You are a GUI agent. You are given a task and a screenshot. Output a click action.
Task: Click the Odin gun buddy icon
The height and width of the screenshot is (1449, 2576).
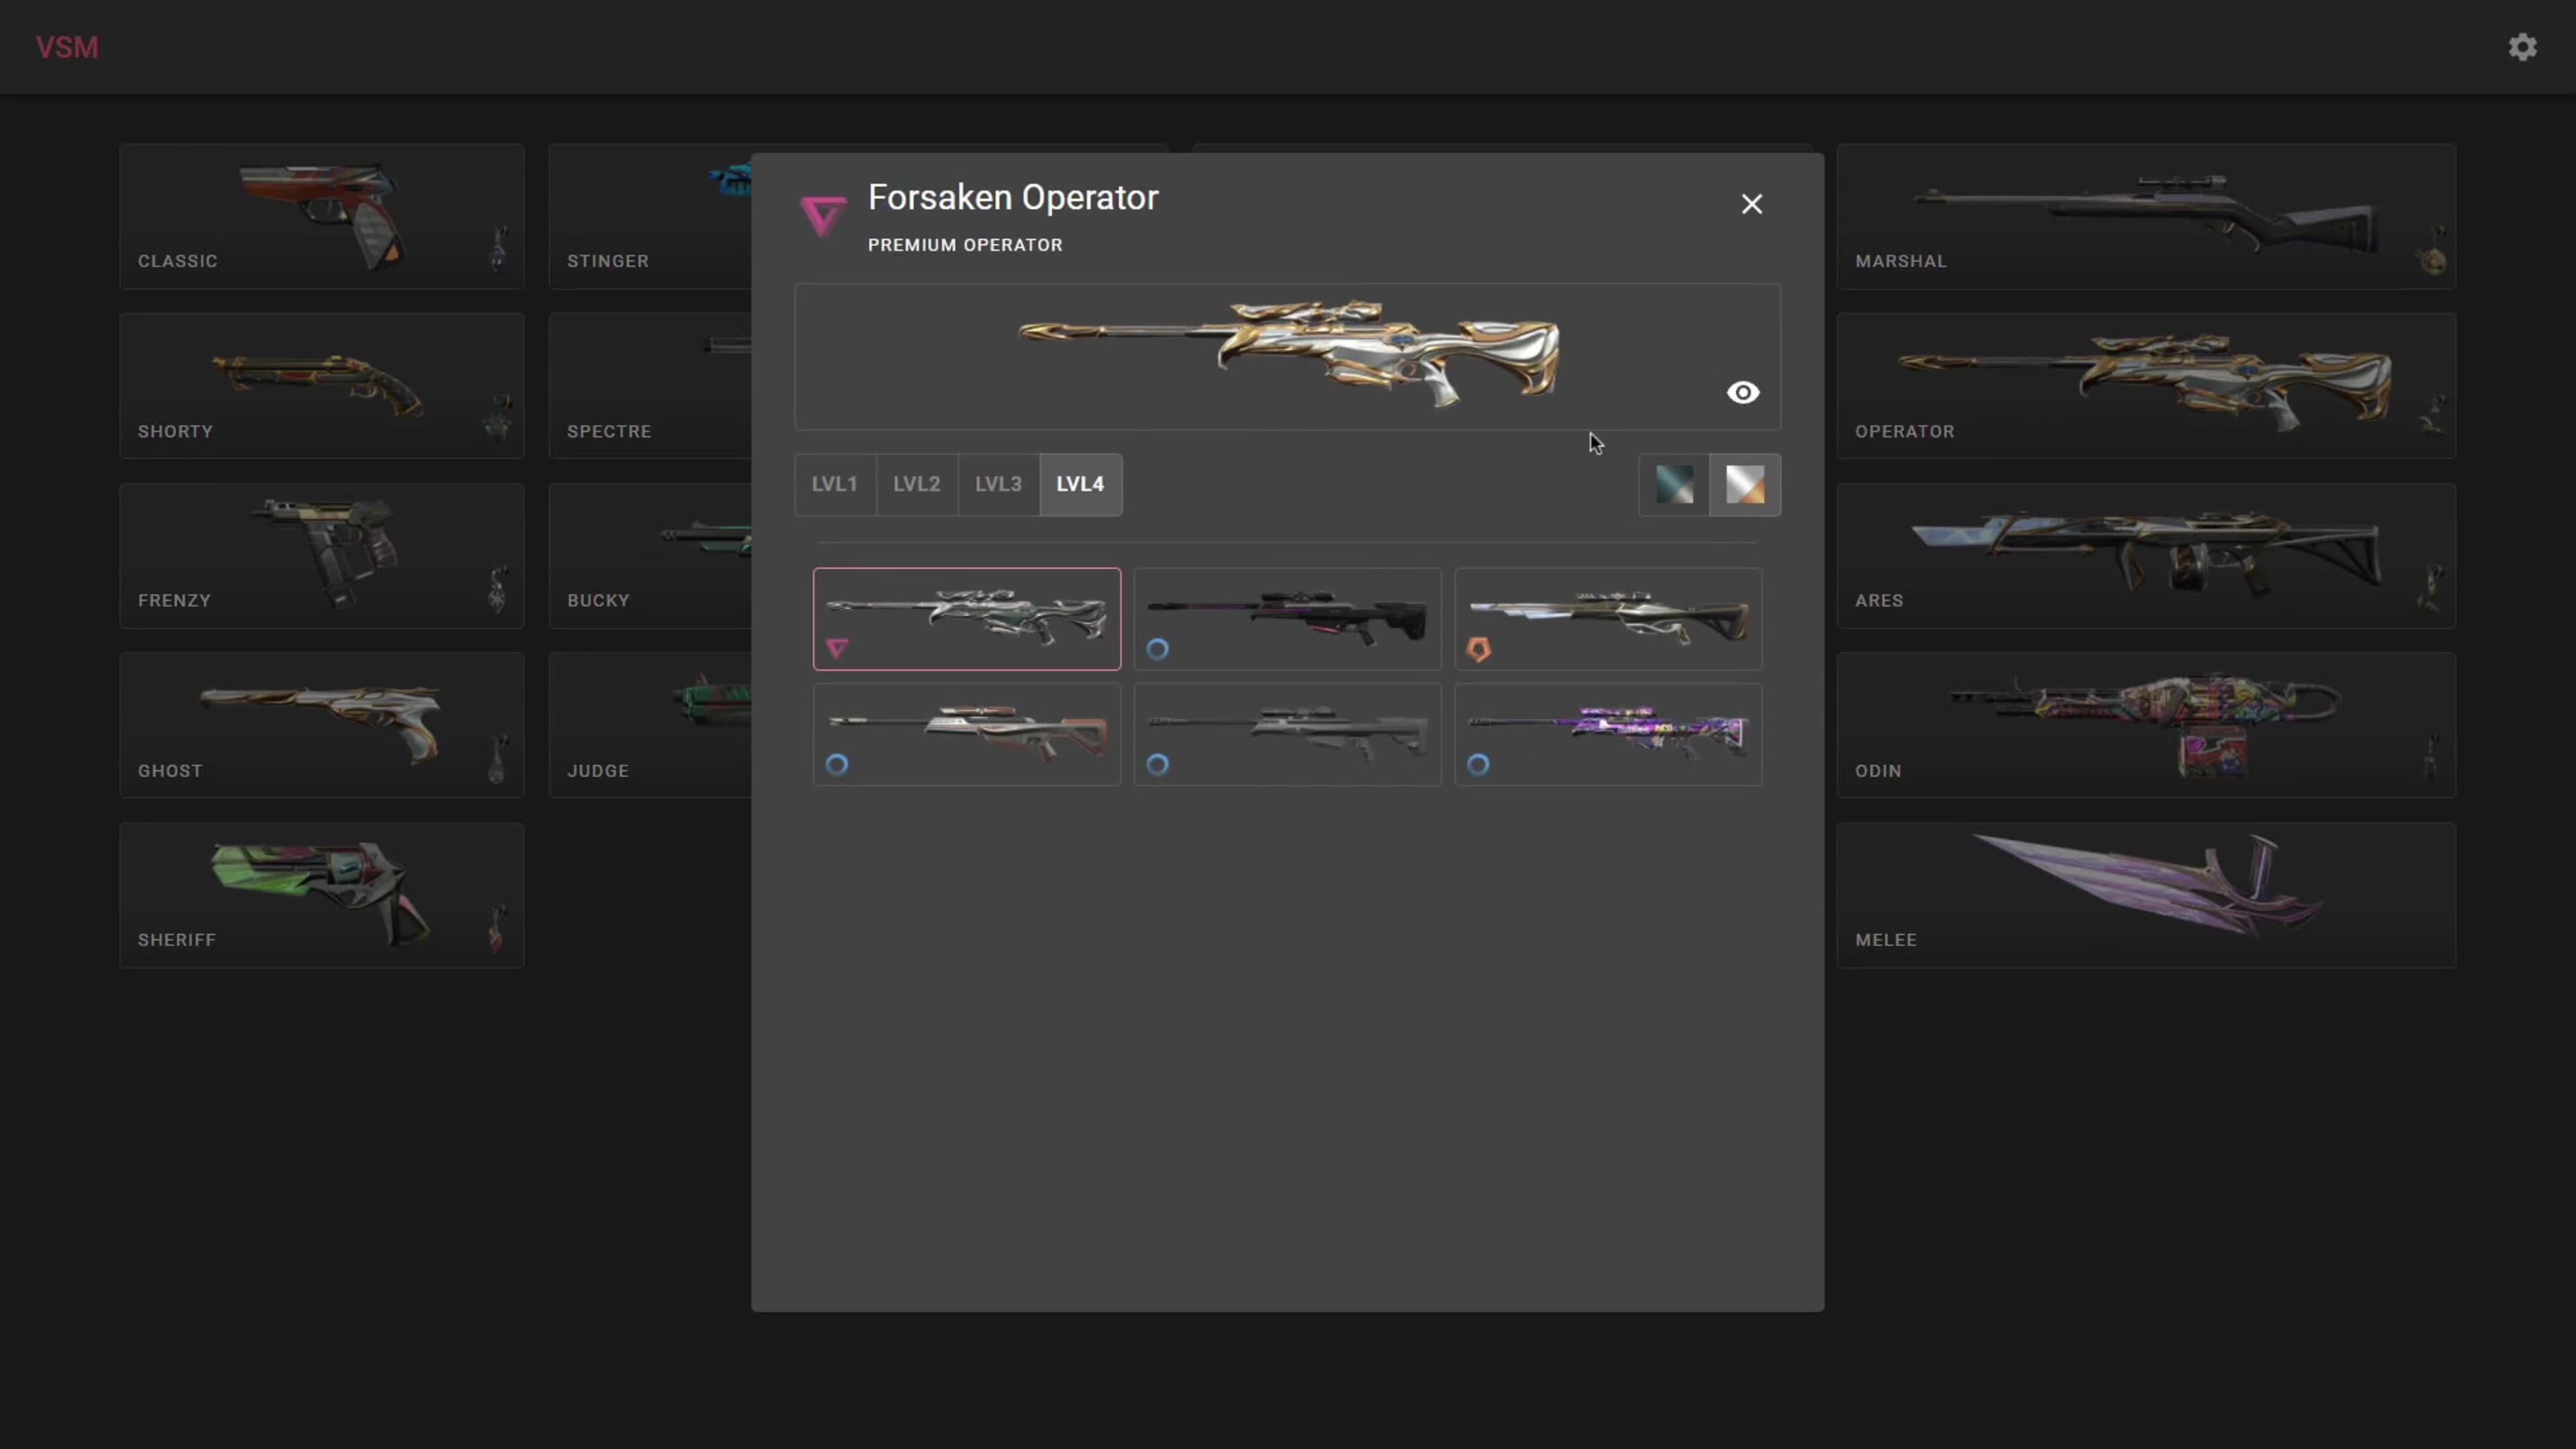coord(2431,757)
